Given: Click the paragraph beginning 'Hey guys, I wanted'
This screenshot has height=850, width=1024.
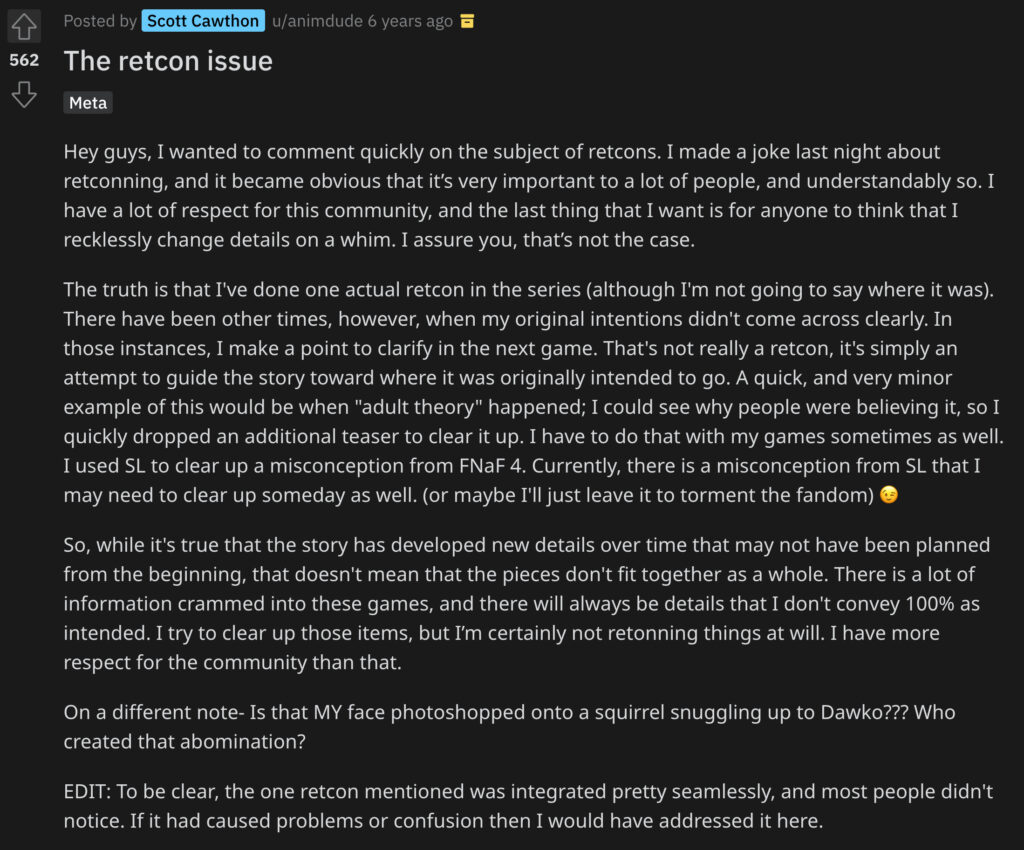Looking at the screenshot, I should [x=529, y=196].
